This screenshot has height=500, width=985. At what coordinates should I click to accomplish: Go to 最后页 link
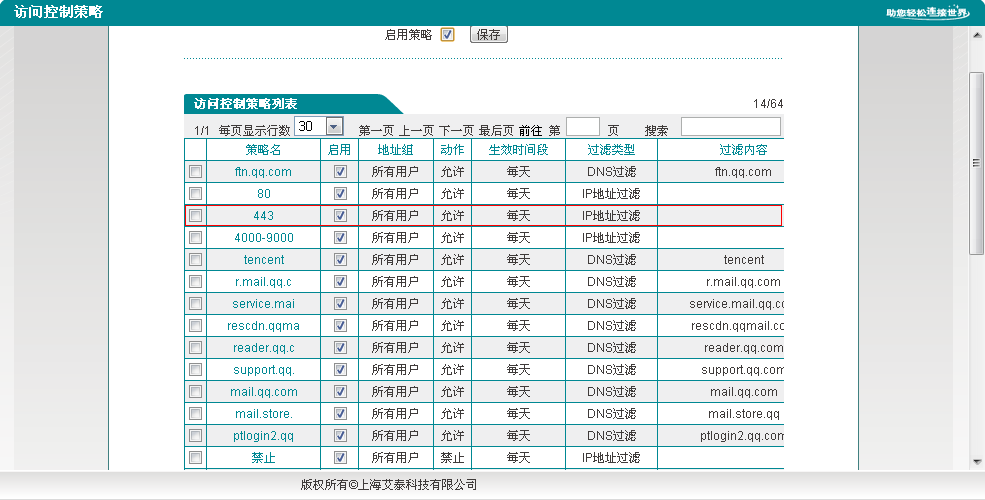tap(496, 131)
